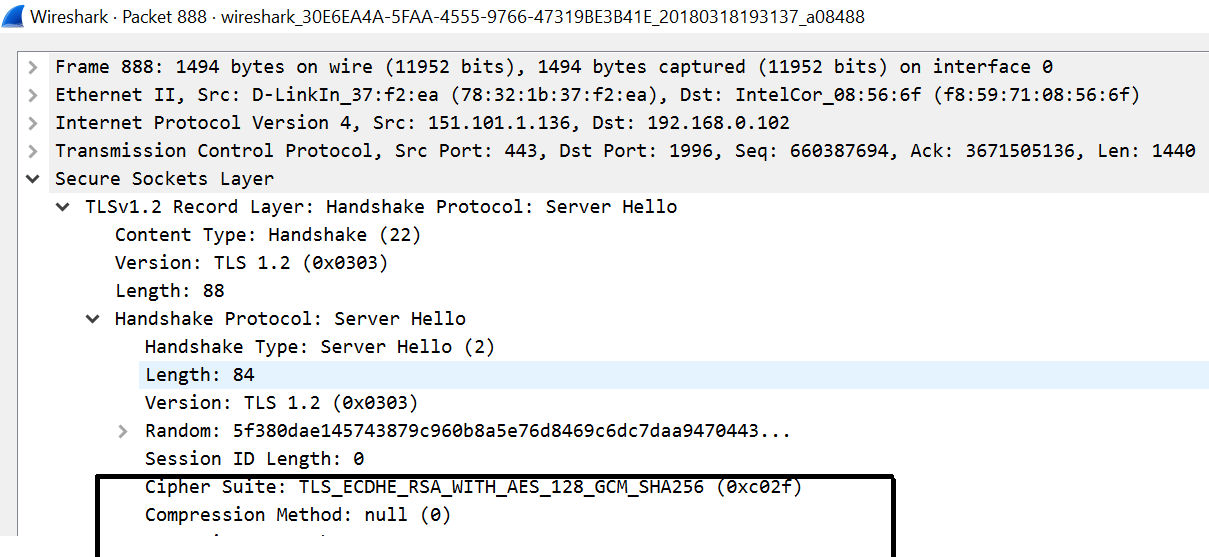The image size is (1209, 557).
Task: Collapse the Secure Sockets Layer section
Action: (x=33, y=179)
